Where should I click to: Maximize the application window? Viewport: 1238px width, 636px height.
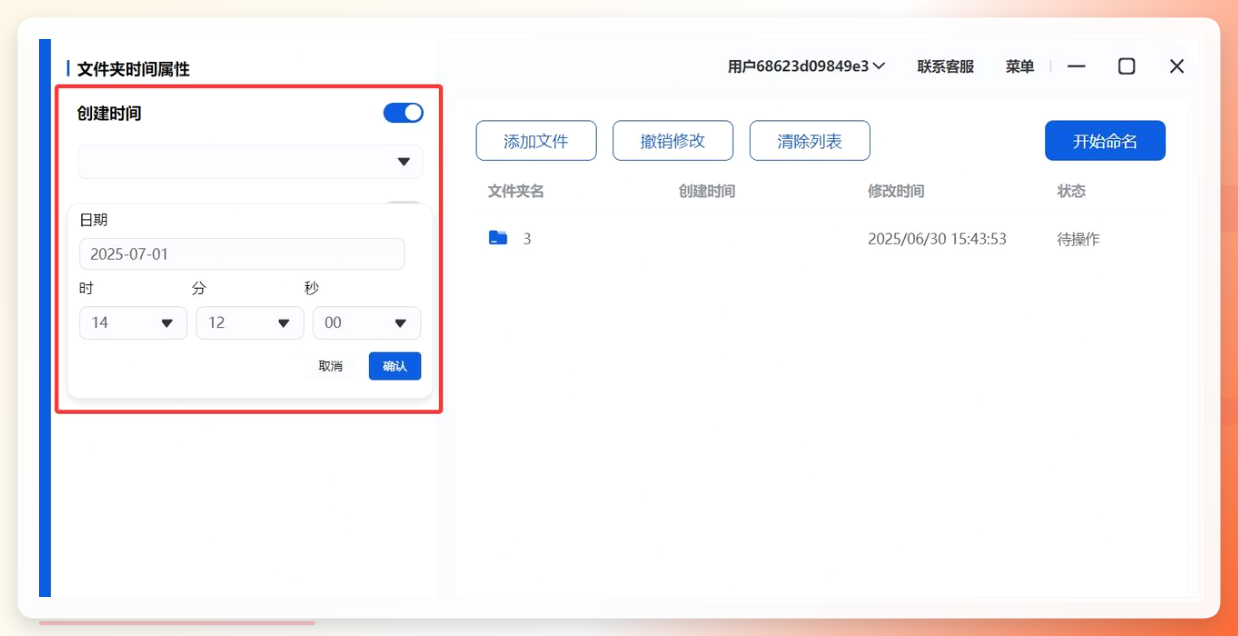click(1127, 66)
